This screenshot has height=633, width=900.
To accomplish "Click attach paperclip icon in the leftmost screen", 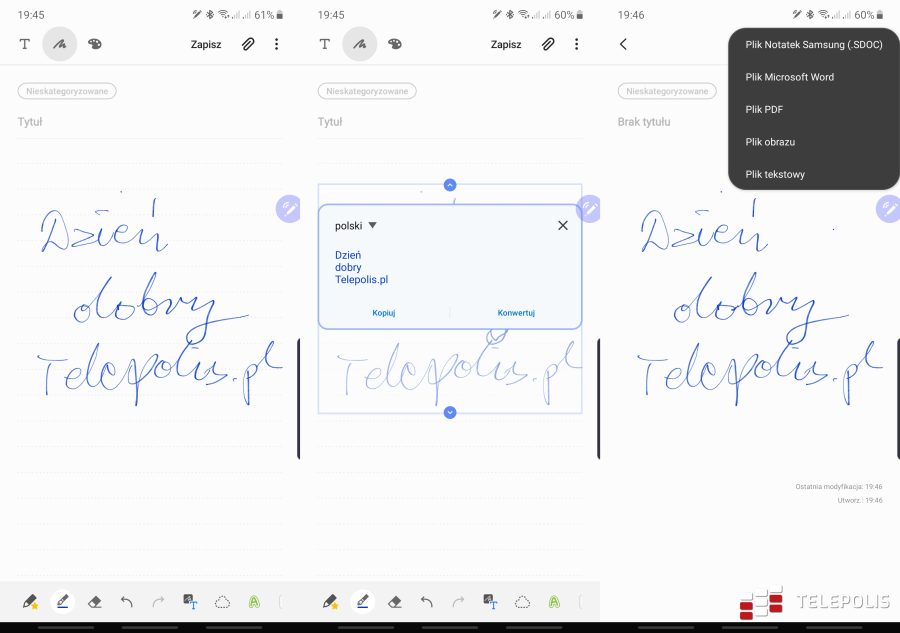I will (248, 44).
